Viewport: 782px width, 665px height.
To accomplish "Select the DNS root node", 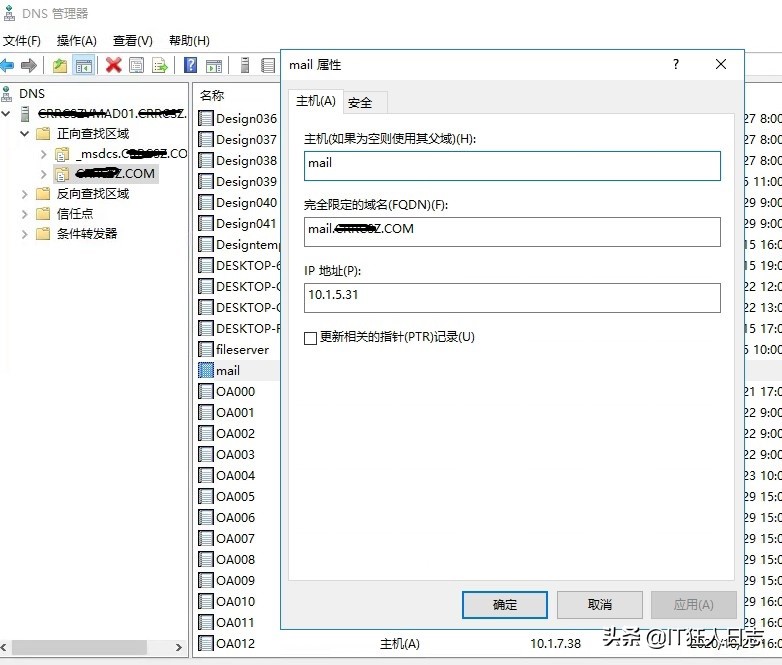I will tap(32, 93).
